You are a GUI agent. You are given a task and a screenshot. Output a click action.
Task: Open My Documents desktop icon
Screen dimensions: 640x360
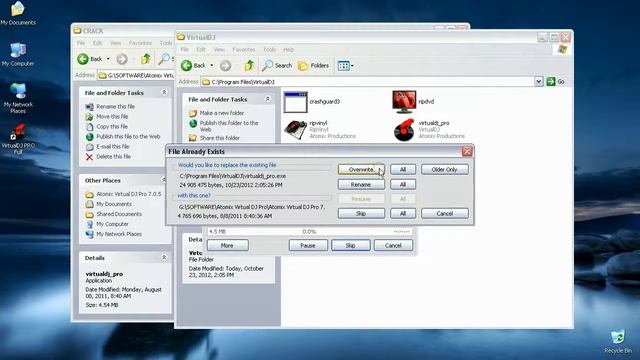tap(18, 13)
